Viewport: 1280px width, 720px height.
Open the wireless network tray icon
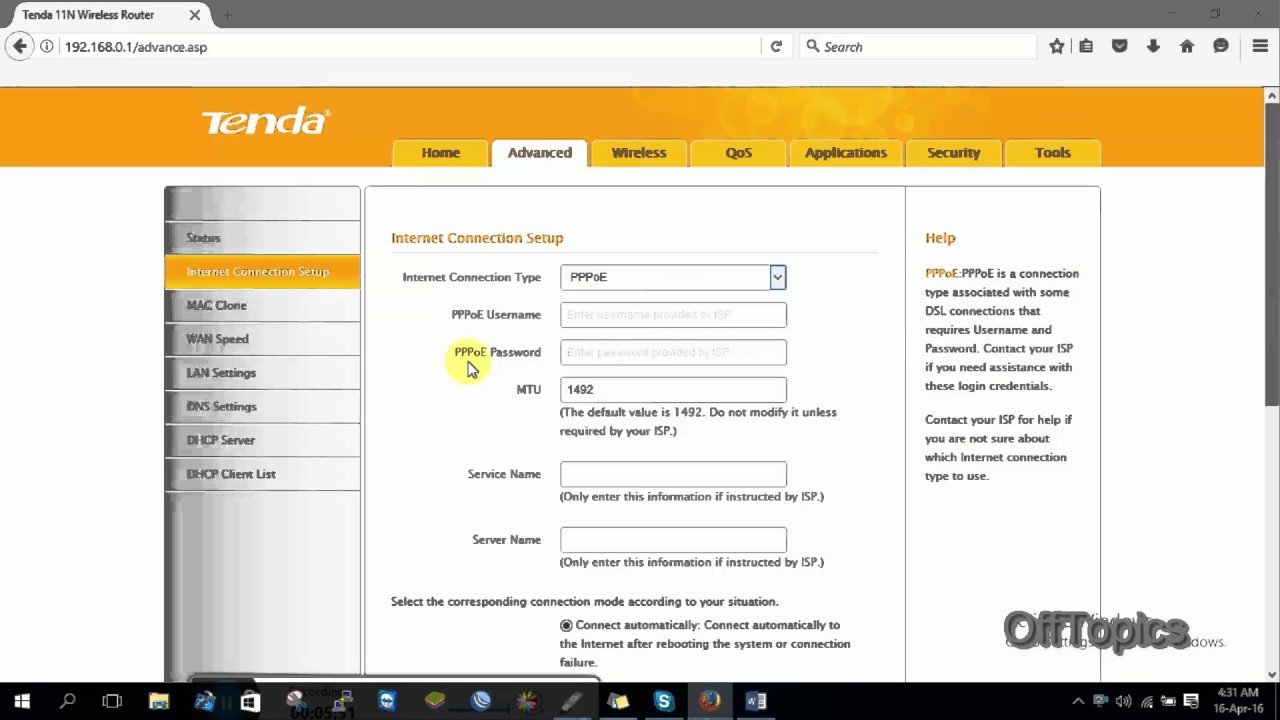[1146, 701]
